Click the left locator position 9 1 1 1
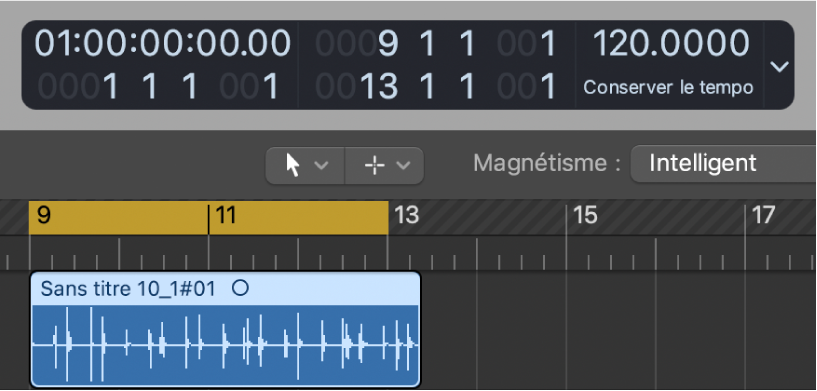 pyautogui.click(x=437, y=43)
